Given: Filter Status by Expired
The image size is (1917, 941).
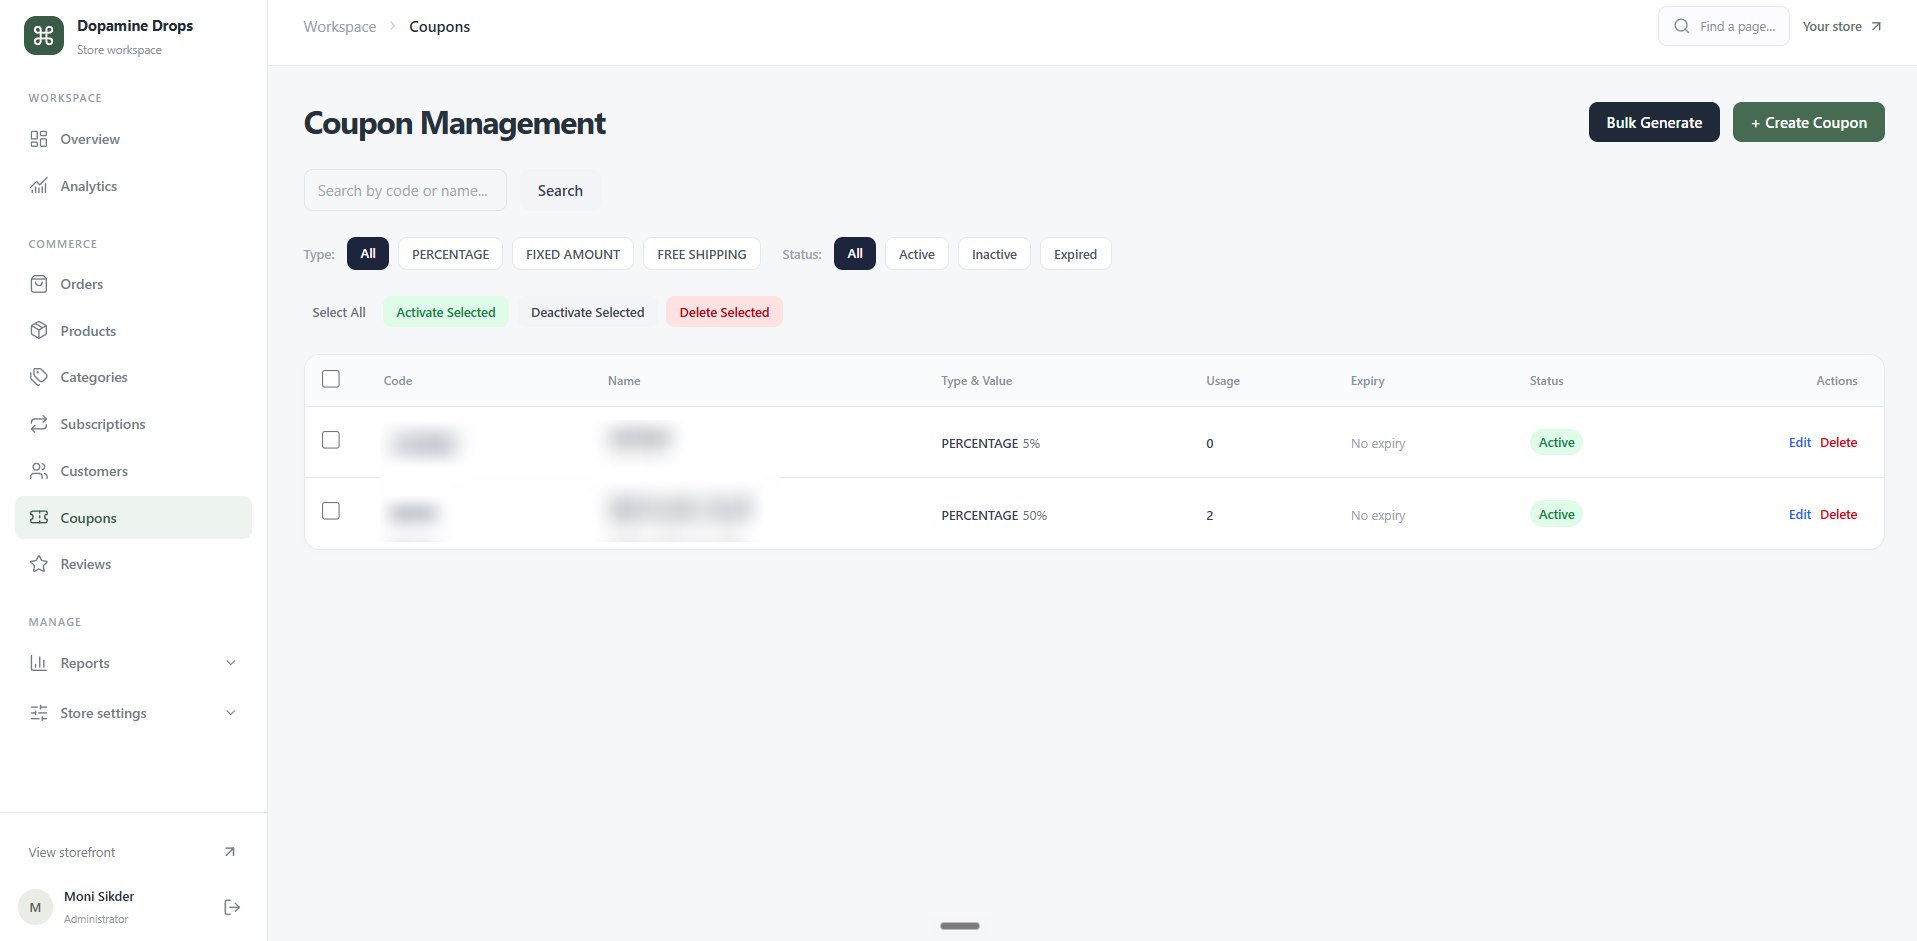Looking at the screenshot, I should point(1076,254).
